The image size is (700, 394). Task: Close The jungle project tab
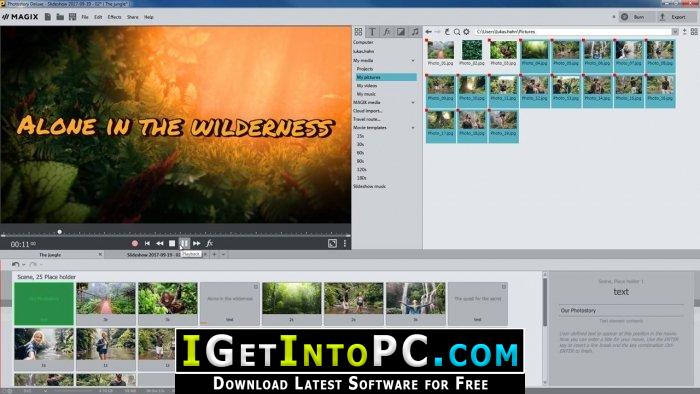tap(100, 254)
